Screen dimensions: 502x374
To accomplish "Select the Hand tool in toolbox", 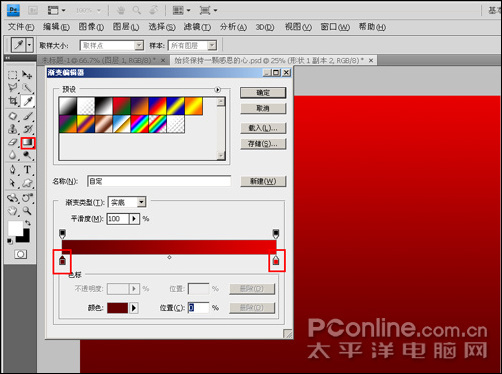I will tap(13, 211).
